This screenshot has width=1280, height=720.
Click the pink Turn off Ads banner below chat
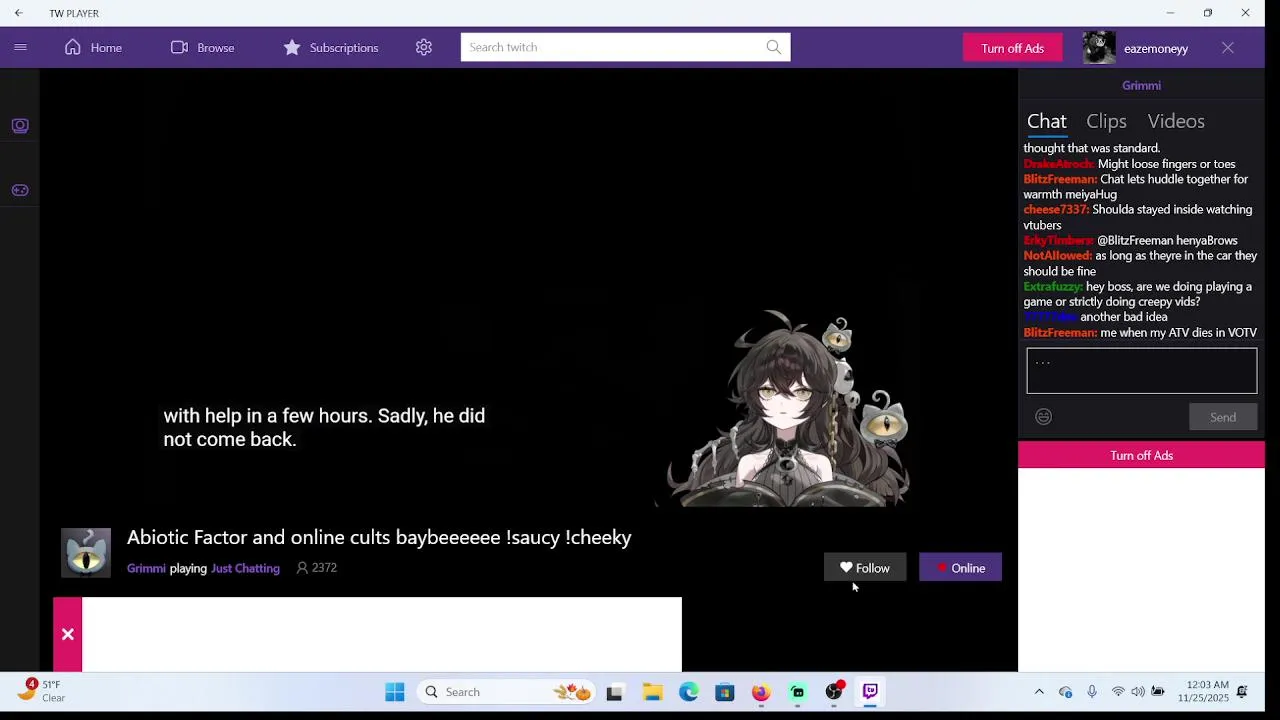click(x=1141, y=455)
